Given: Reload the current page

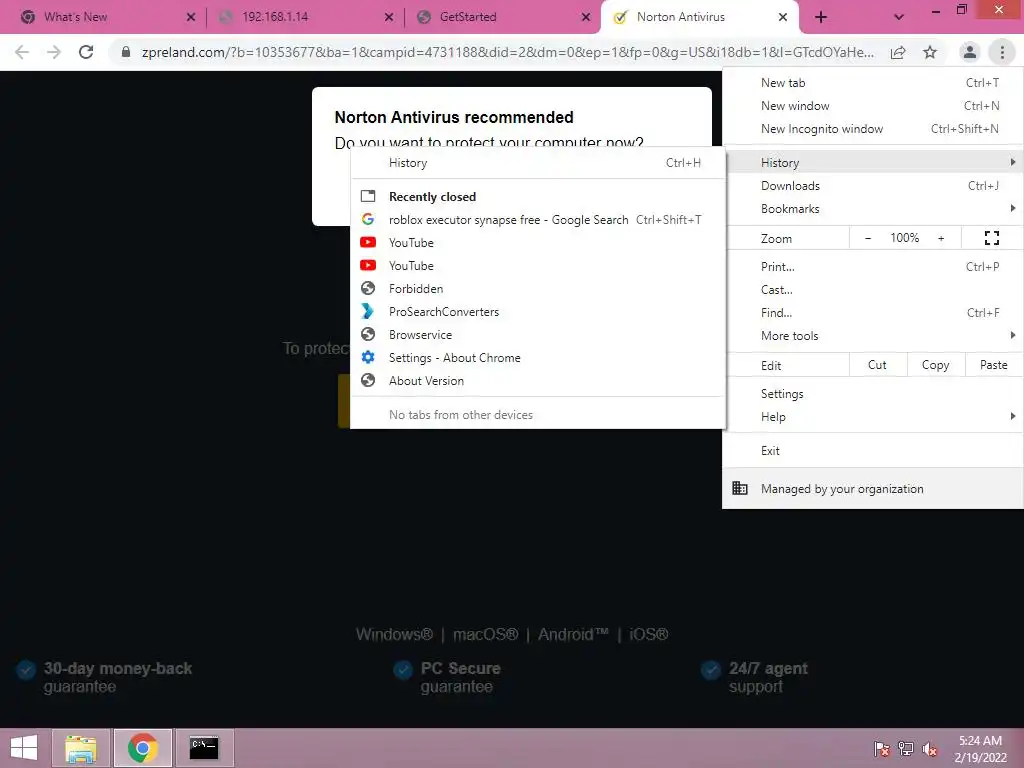Looking at the screenshot, I should tap(86, 52).
